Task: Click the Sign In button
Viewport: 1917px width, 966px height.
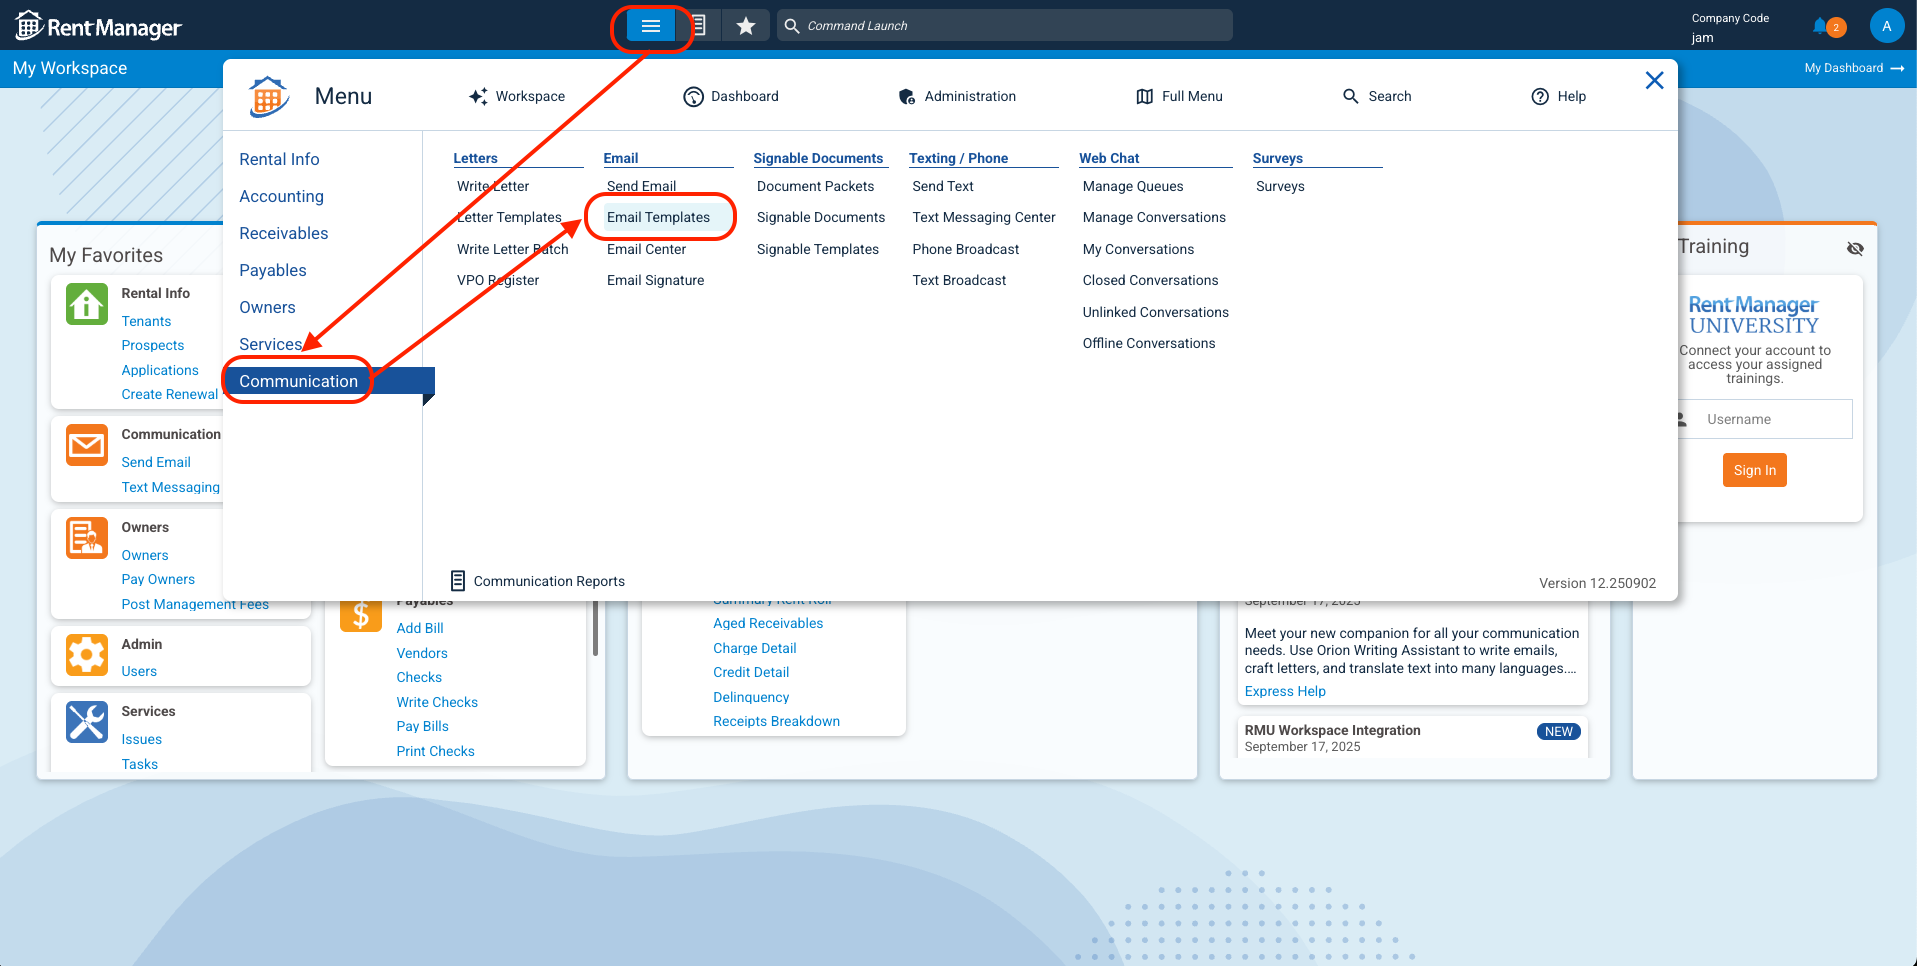Action: coord(1754,470)
